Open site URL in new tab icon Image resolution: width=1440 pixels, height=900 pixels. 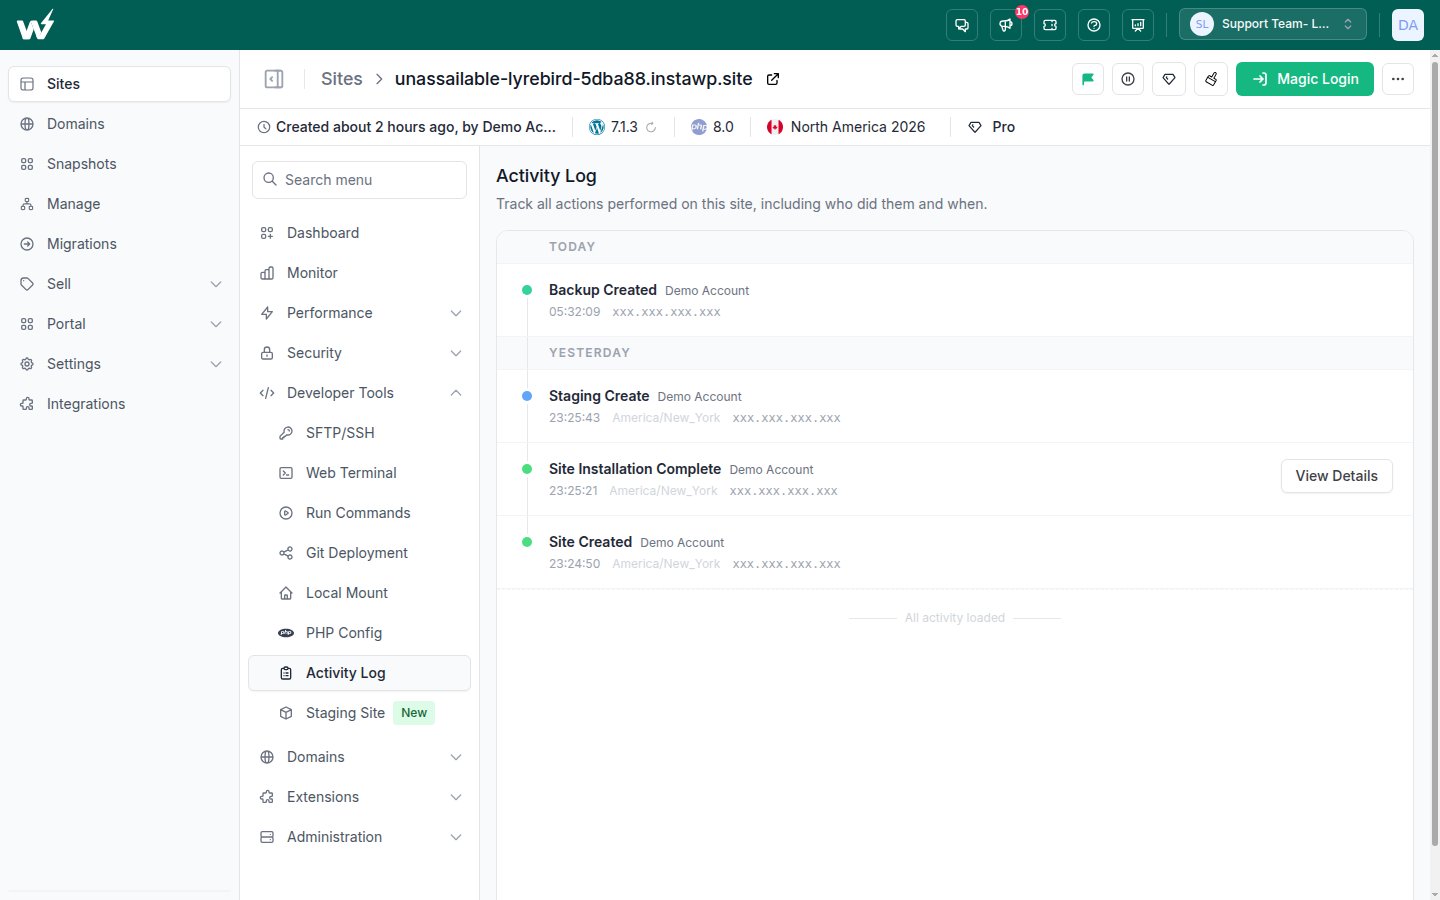pos(773,79)
